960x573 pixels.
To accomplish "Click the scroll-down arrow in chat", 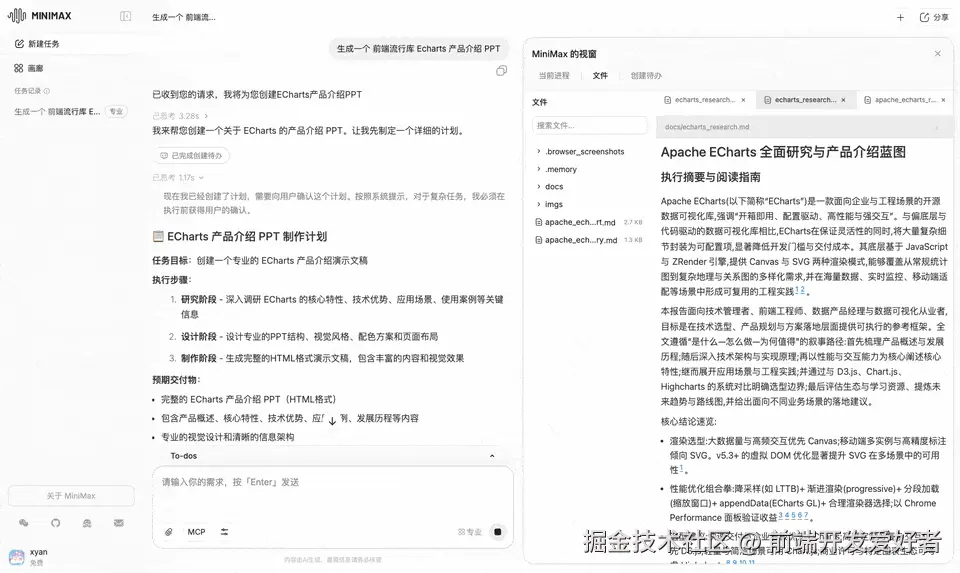I will [332, 421].
